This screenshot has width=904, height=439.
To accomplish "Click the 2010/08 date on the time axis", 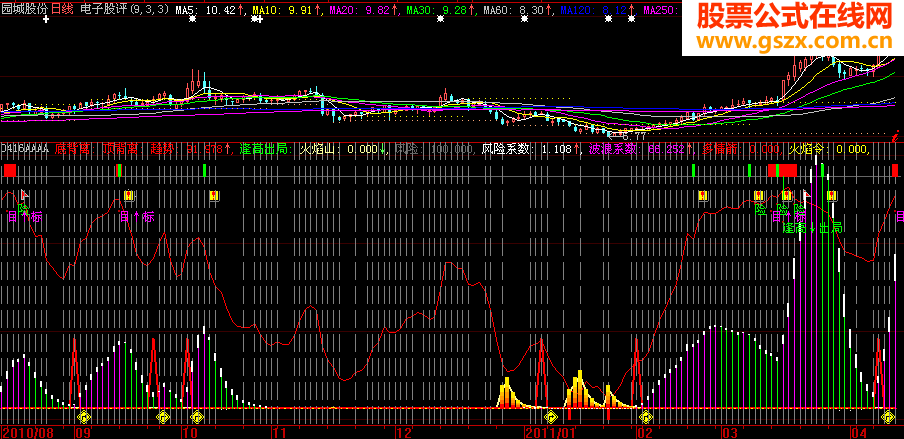I will [x=27, y=432].
